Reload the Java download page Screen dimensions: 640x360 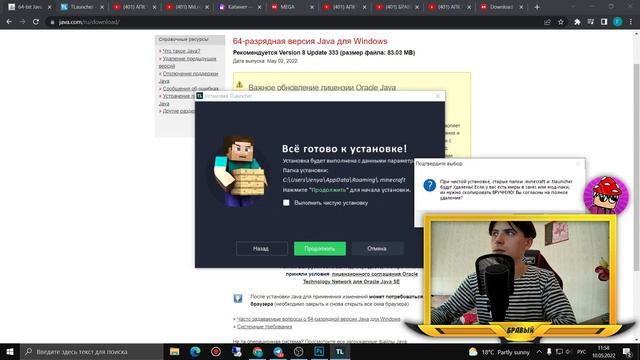pyautogui.click(x=36, y=22)
